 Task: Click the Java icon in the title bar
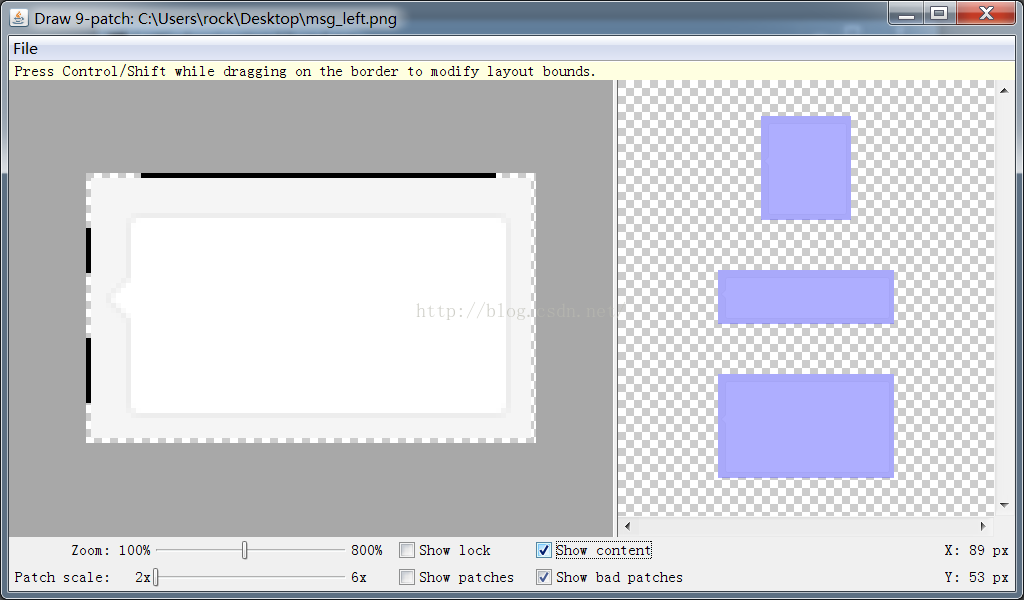click(x=19, y=18)
